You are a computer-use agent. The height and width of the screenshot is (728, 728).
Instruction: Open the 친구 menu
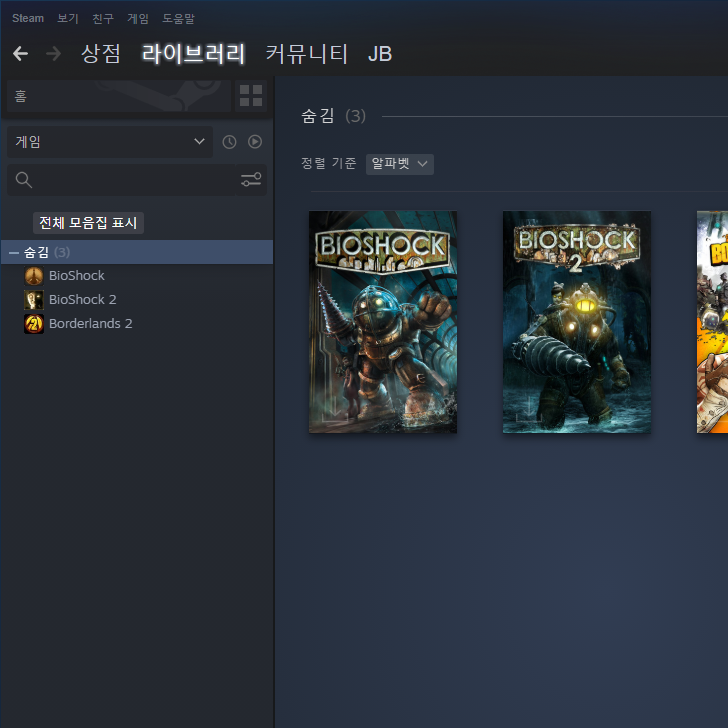[x=103, y=19]
